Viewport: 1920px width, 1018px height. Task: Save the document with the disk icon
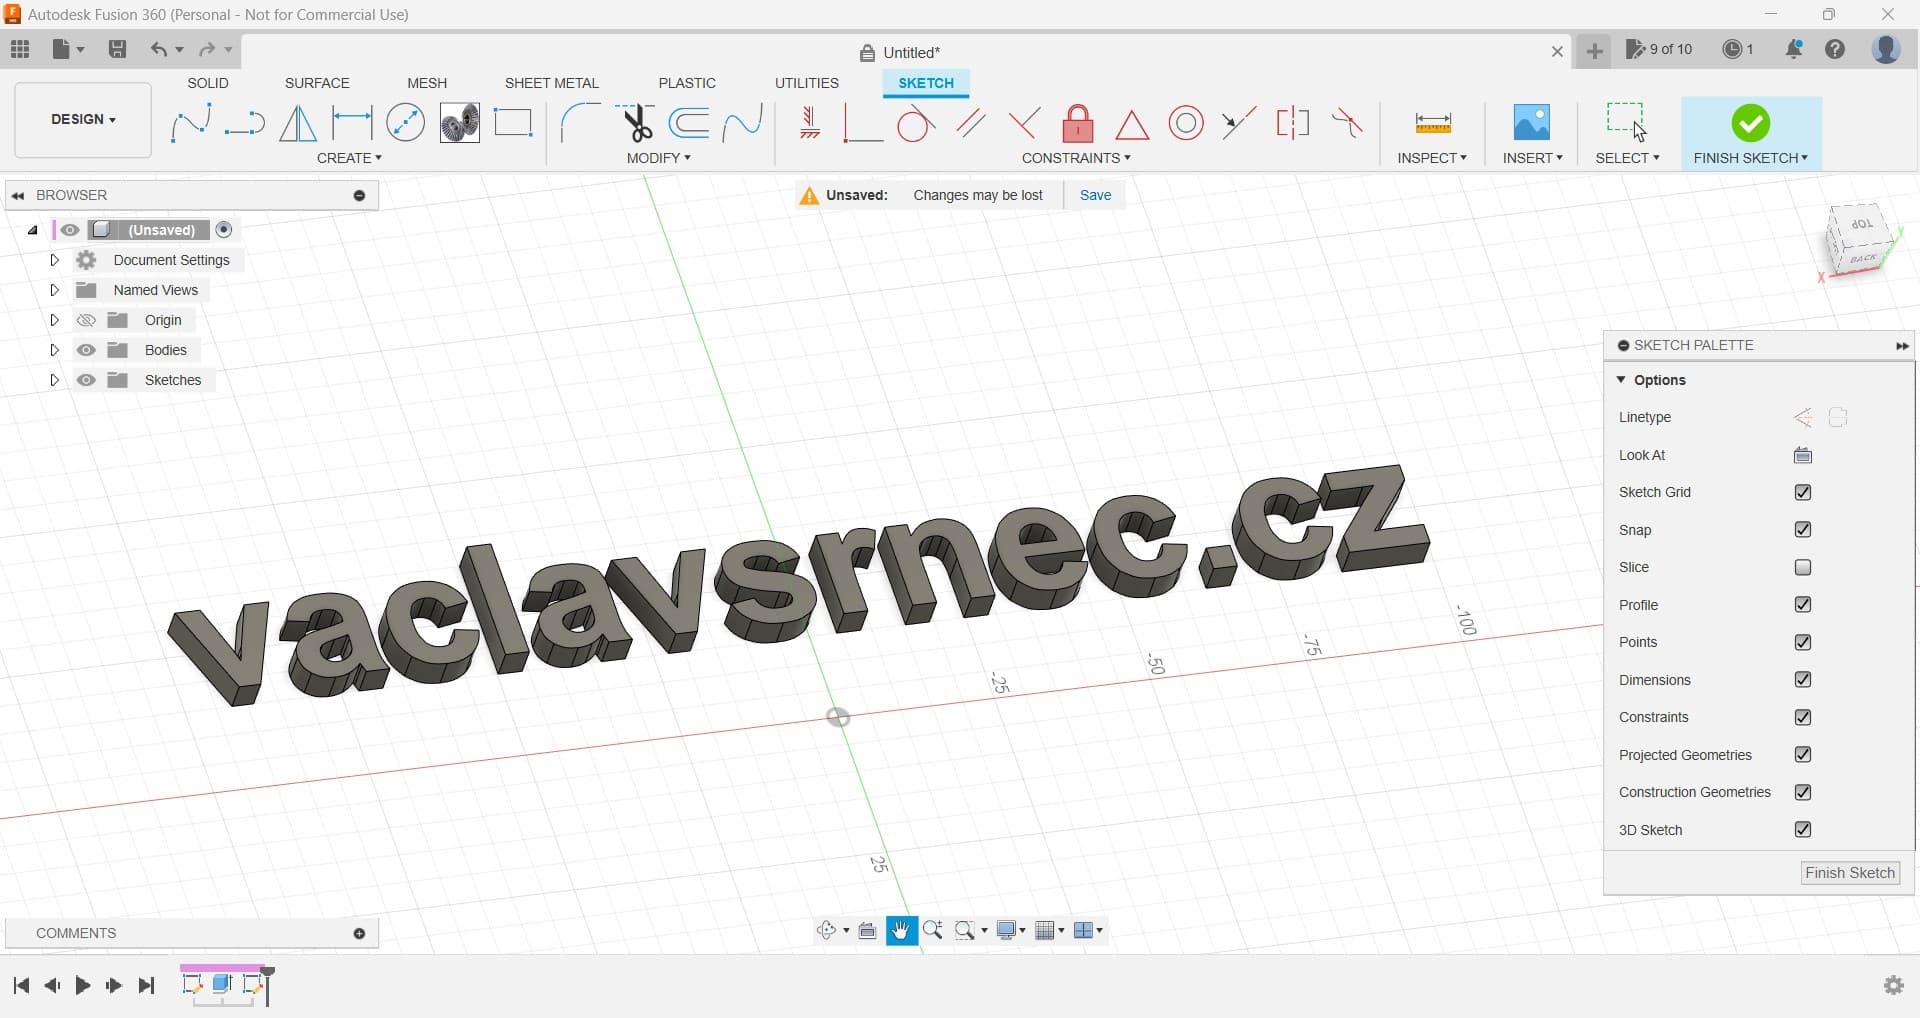coord(117,49)
